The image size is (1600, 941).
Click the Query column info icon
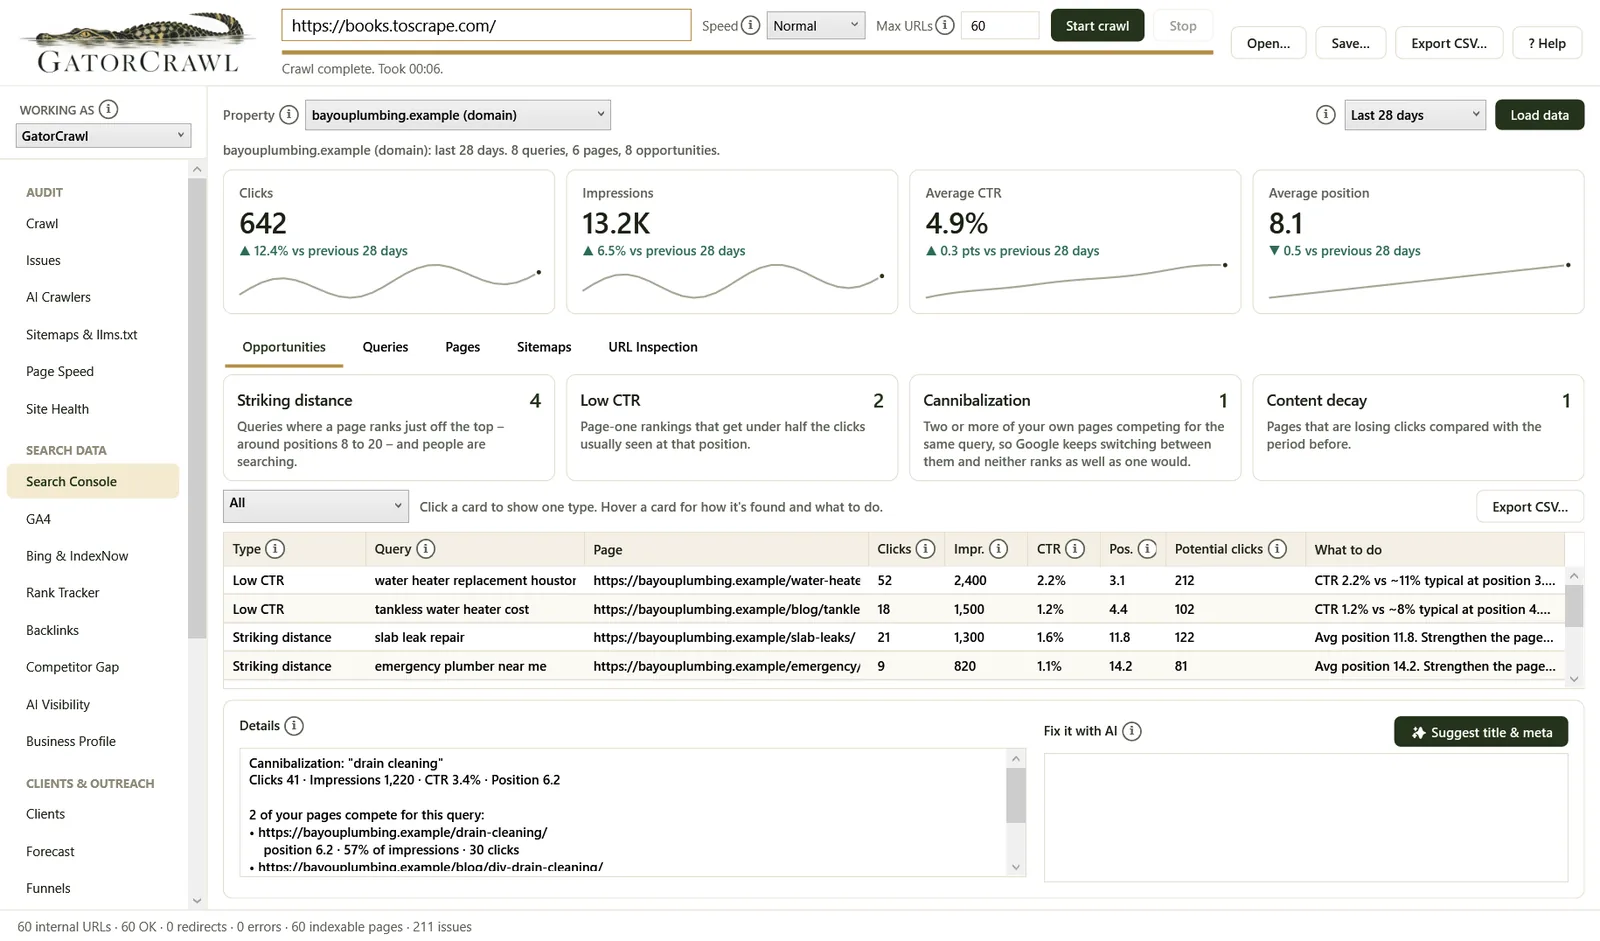click(x=425, y=549)
